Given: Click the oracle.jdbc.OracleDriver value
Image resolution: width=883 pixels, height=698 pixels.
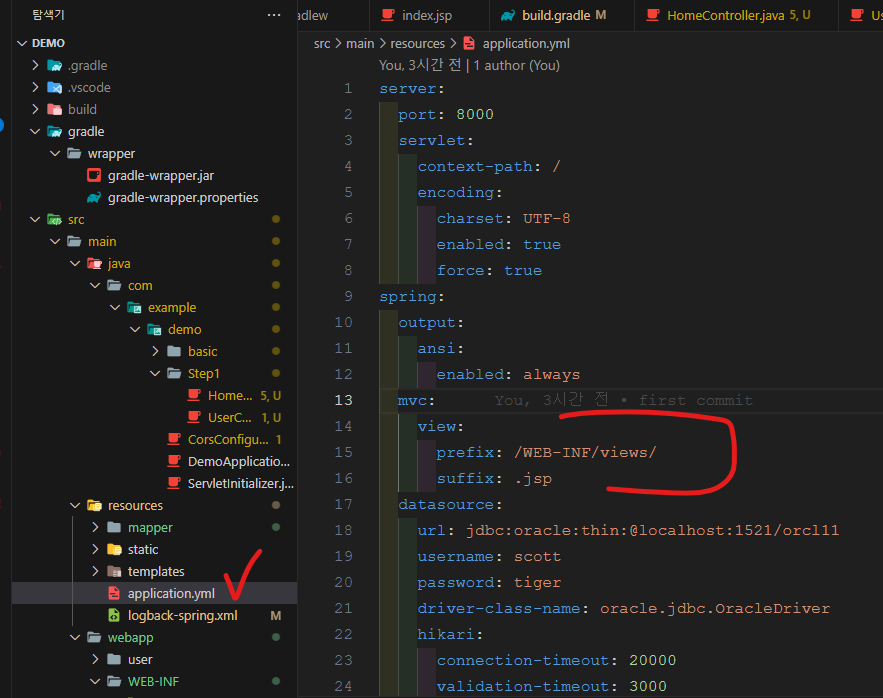Looking at the screenshot, I should coord(715,608).
